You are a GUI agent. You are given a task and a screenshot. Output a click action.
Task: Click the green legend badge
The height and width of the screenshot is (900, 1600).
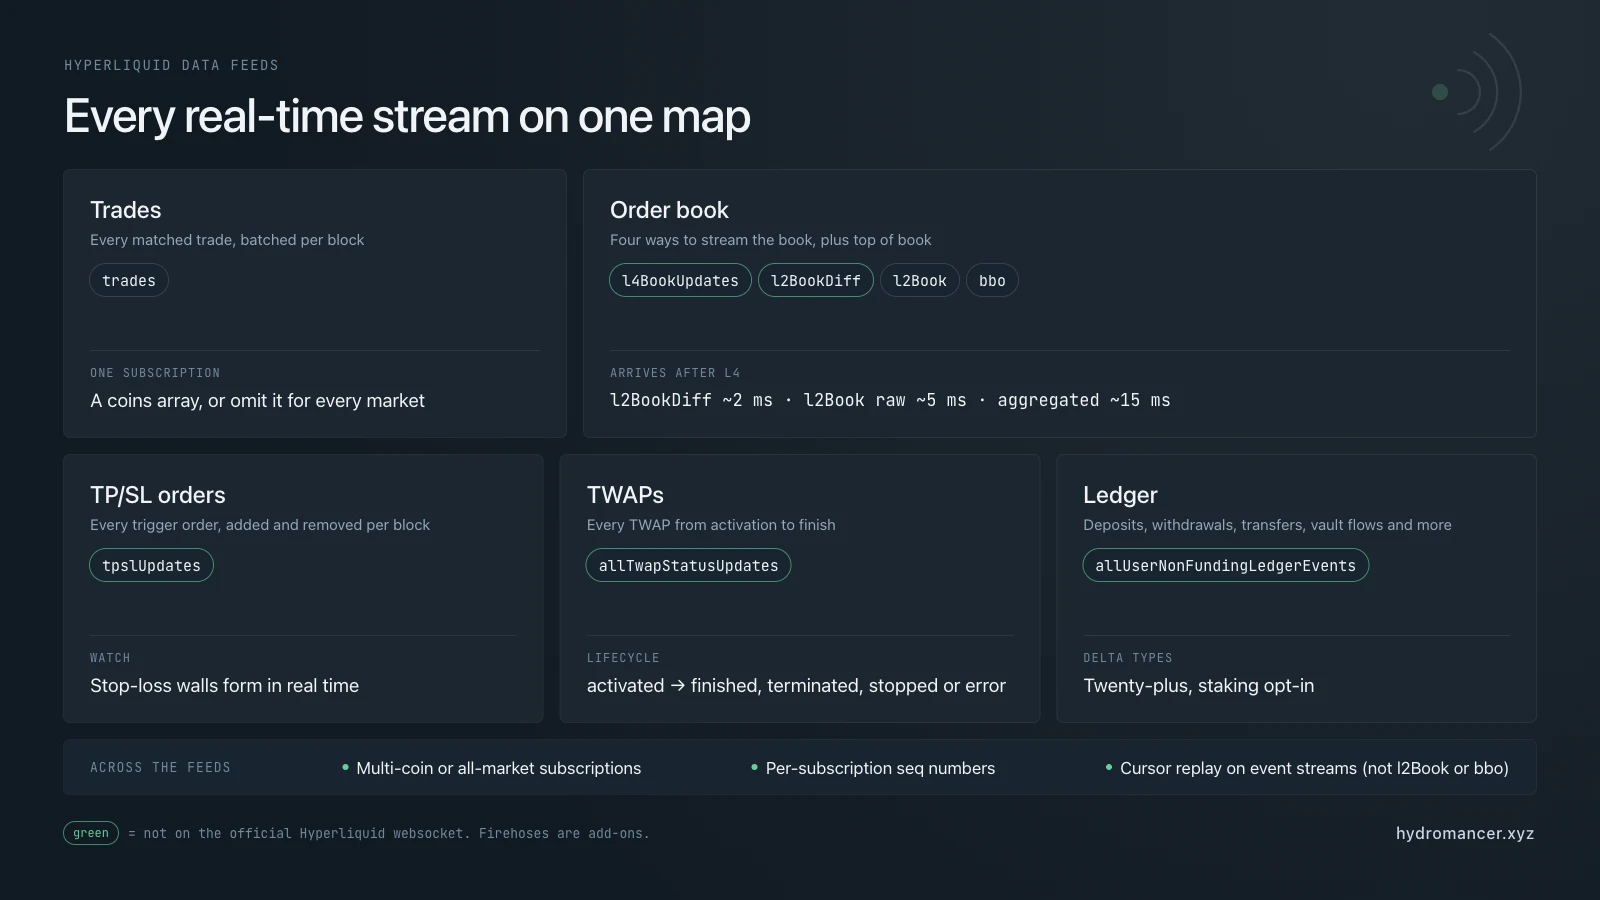91,833
